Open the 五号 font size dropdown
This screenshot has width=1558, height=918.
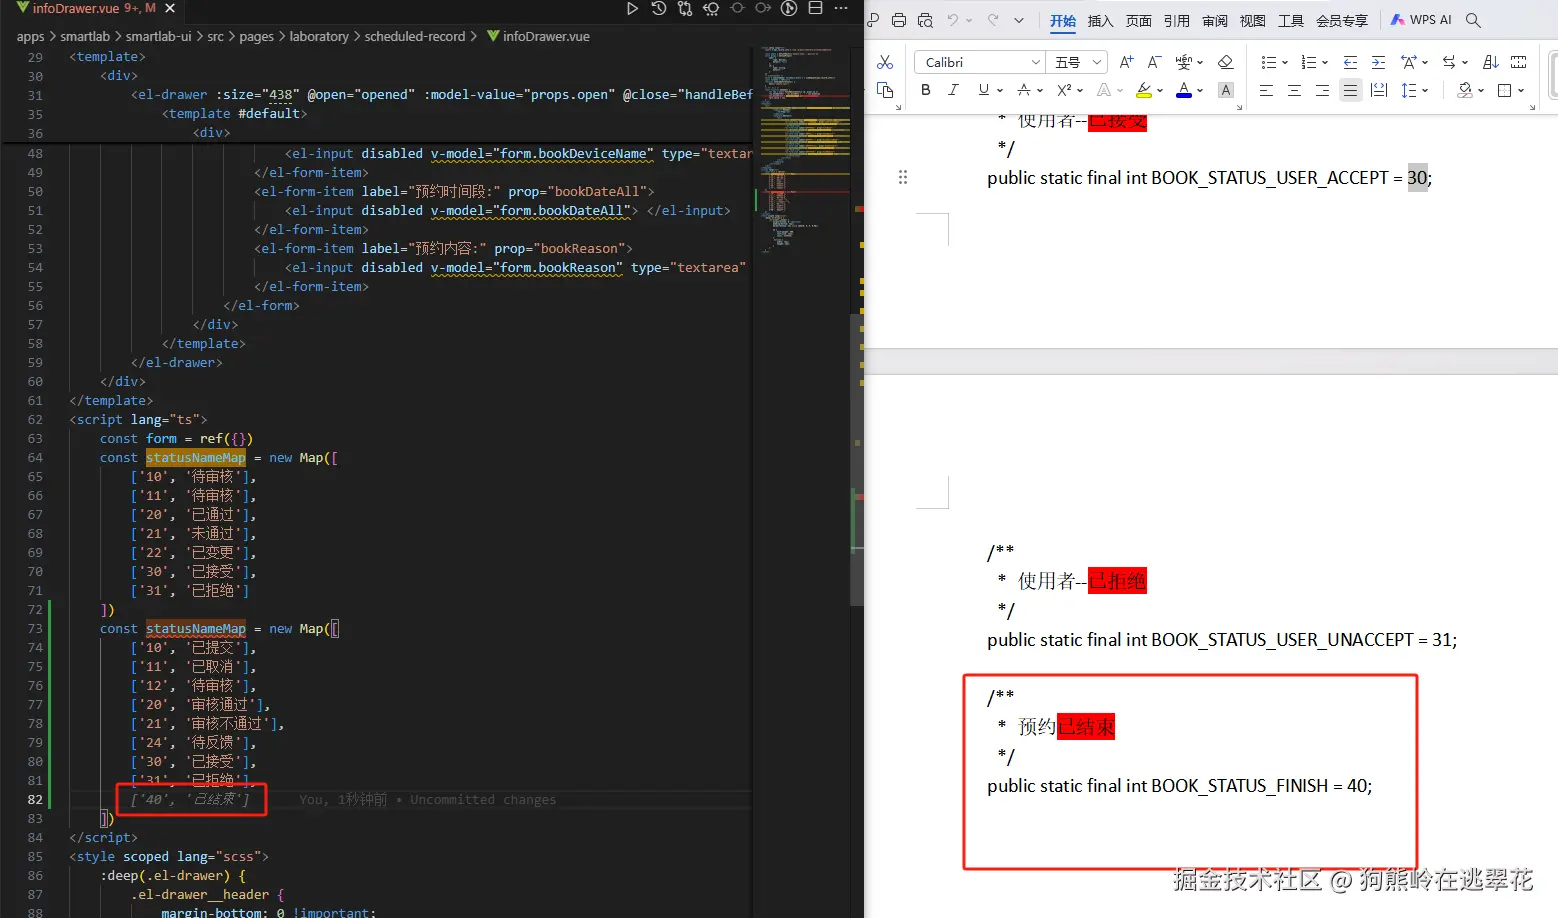pyautogui.click(x=1096, y=62)
